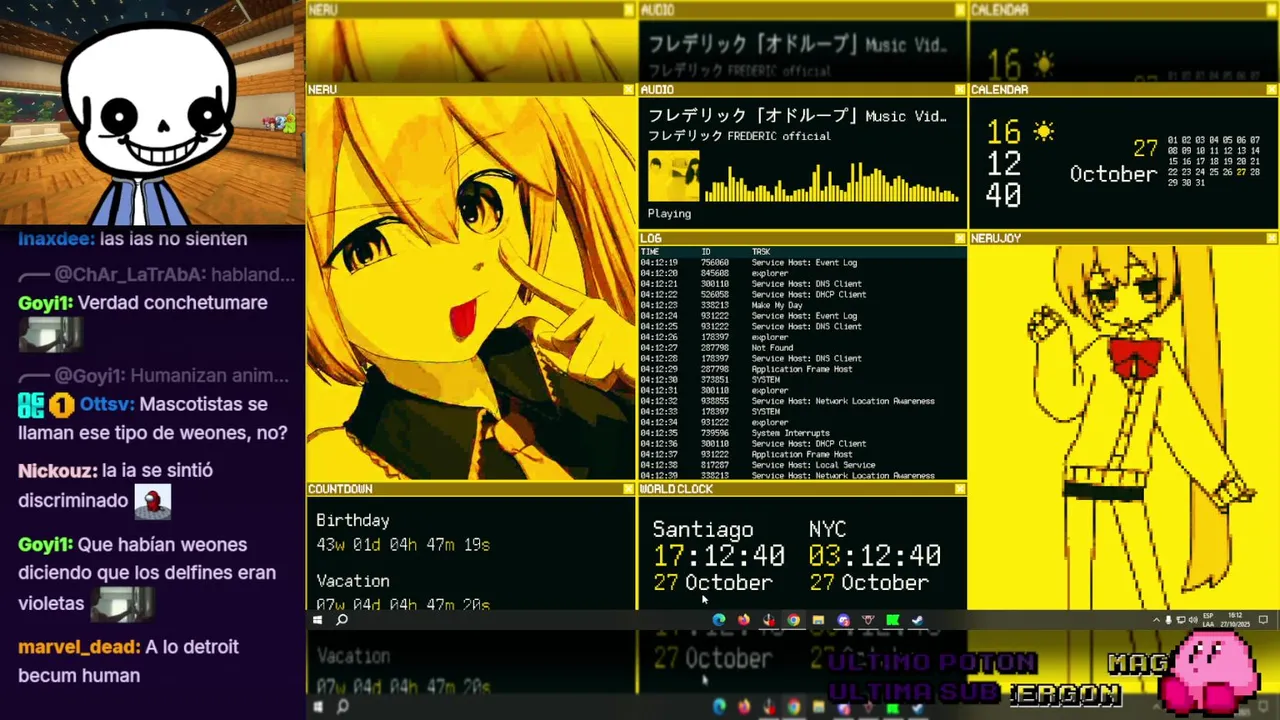Click the COUNTDOWN panel title
The width and height of the screenshot is (1280, 720).
[340, 489]
